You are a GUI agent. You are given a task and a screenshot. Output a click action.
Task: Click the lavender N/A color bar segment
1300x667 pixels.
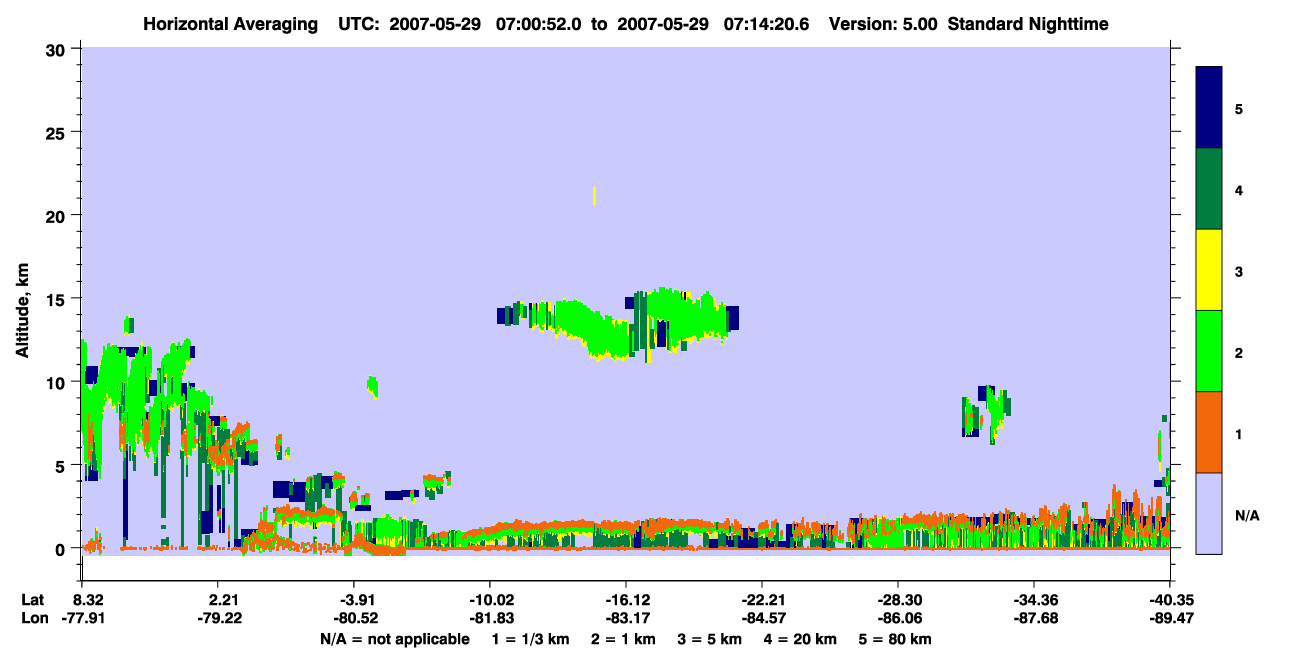click(x=1209, y=513)
